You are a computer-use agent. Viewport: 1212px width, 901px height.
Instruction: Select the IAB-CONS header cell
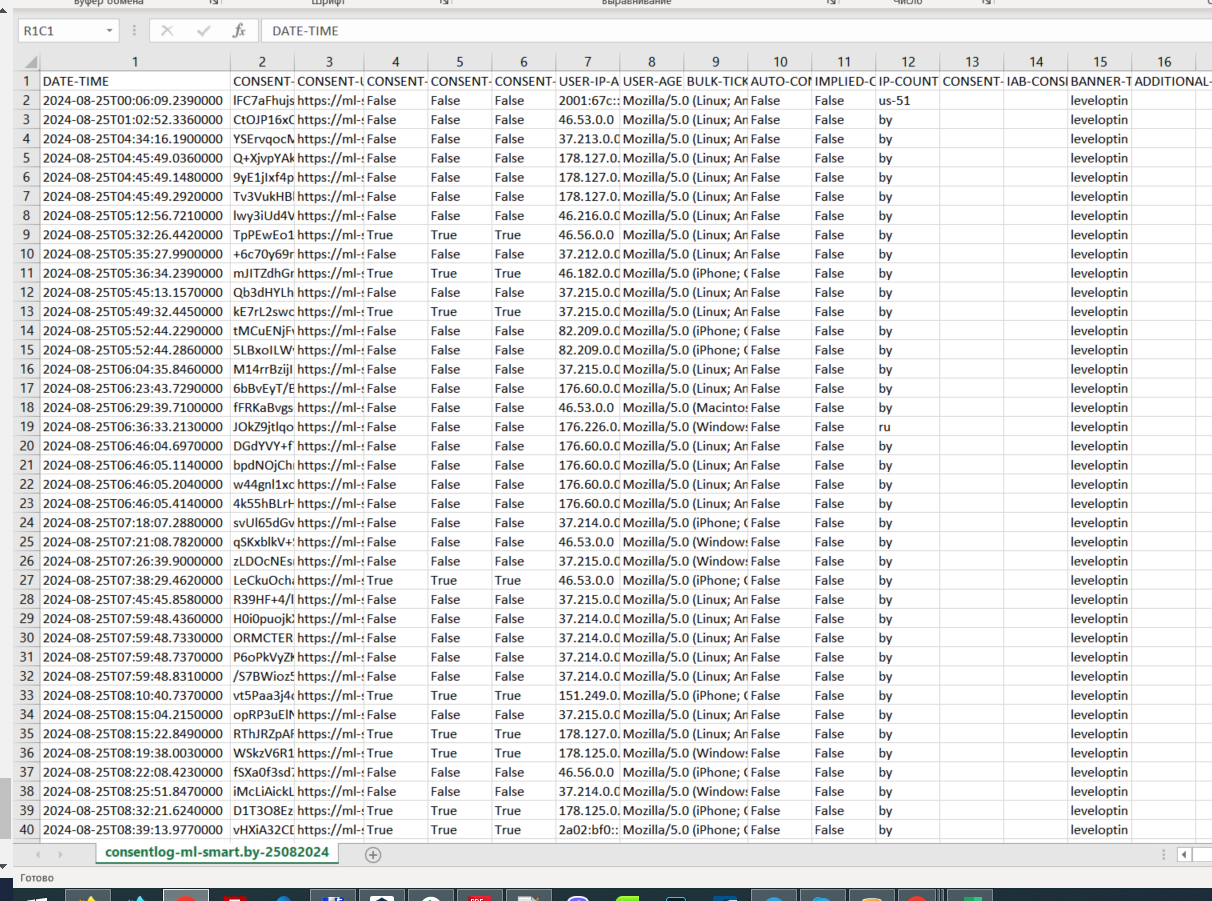1035,81
